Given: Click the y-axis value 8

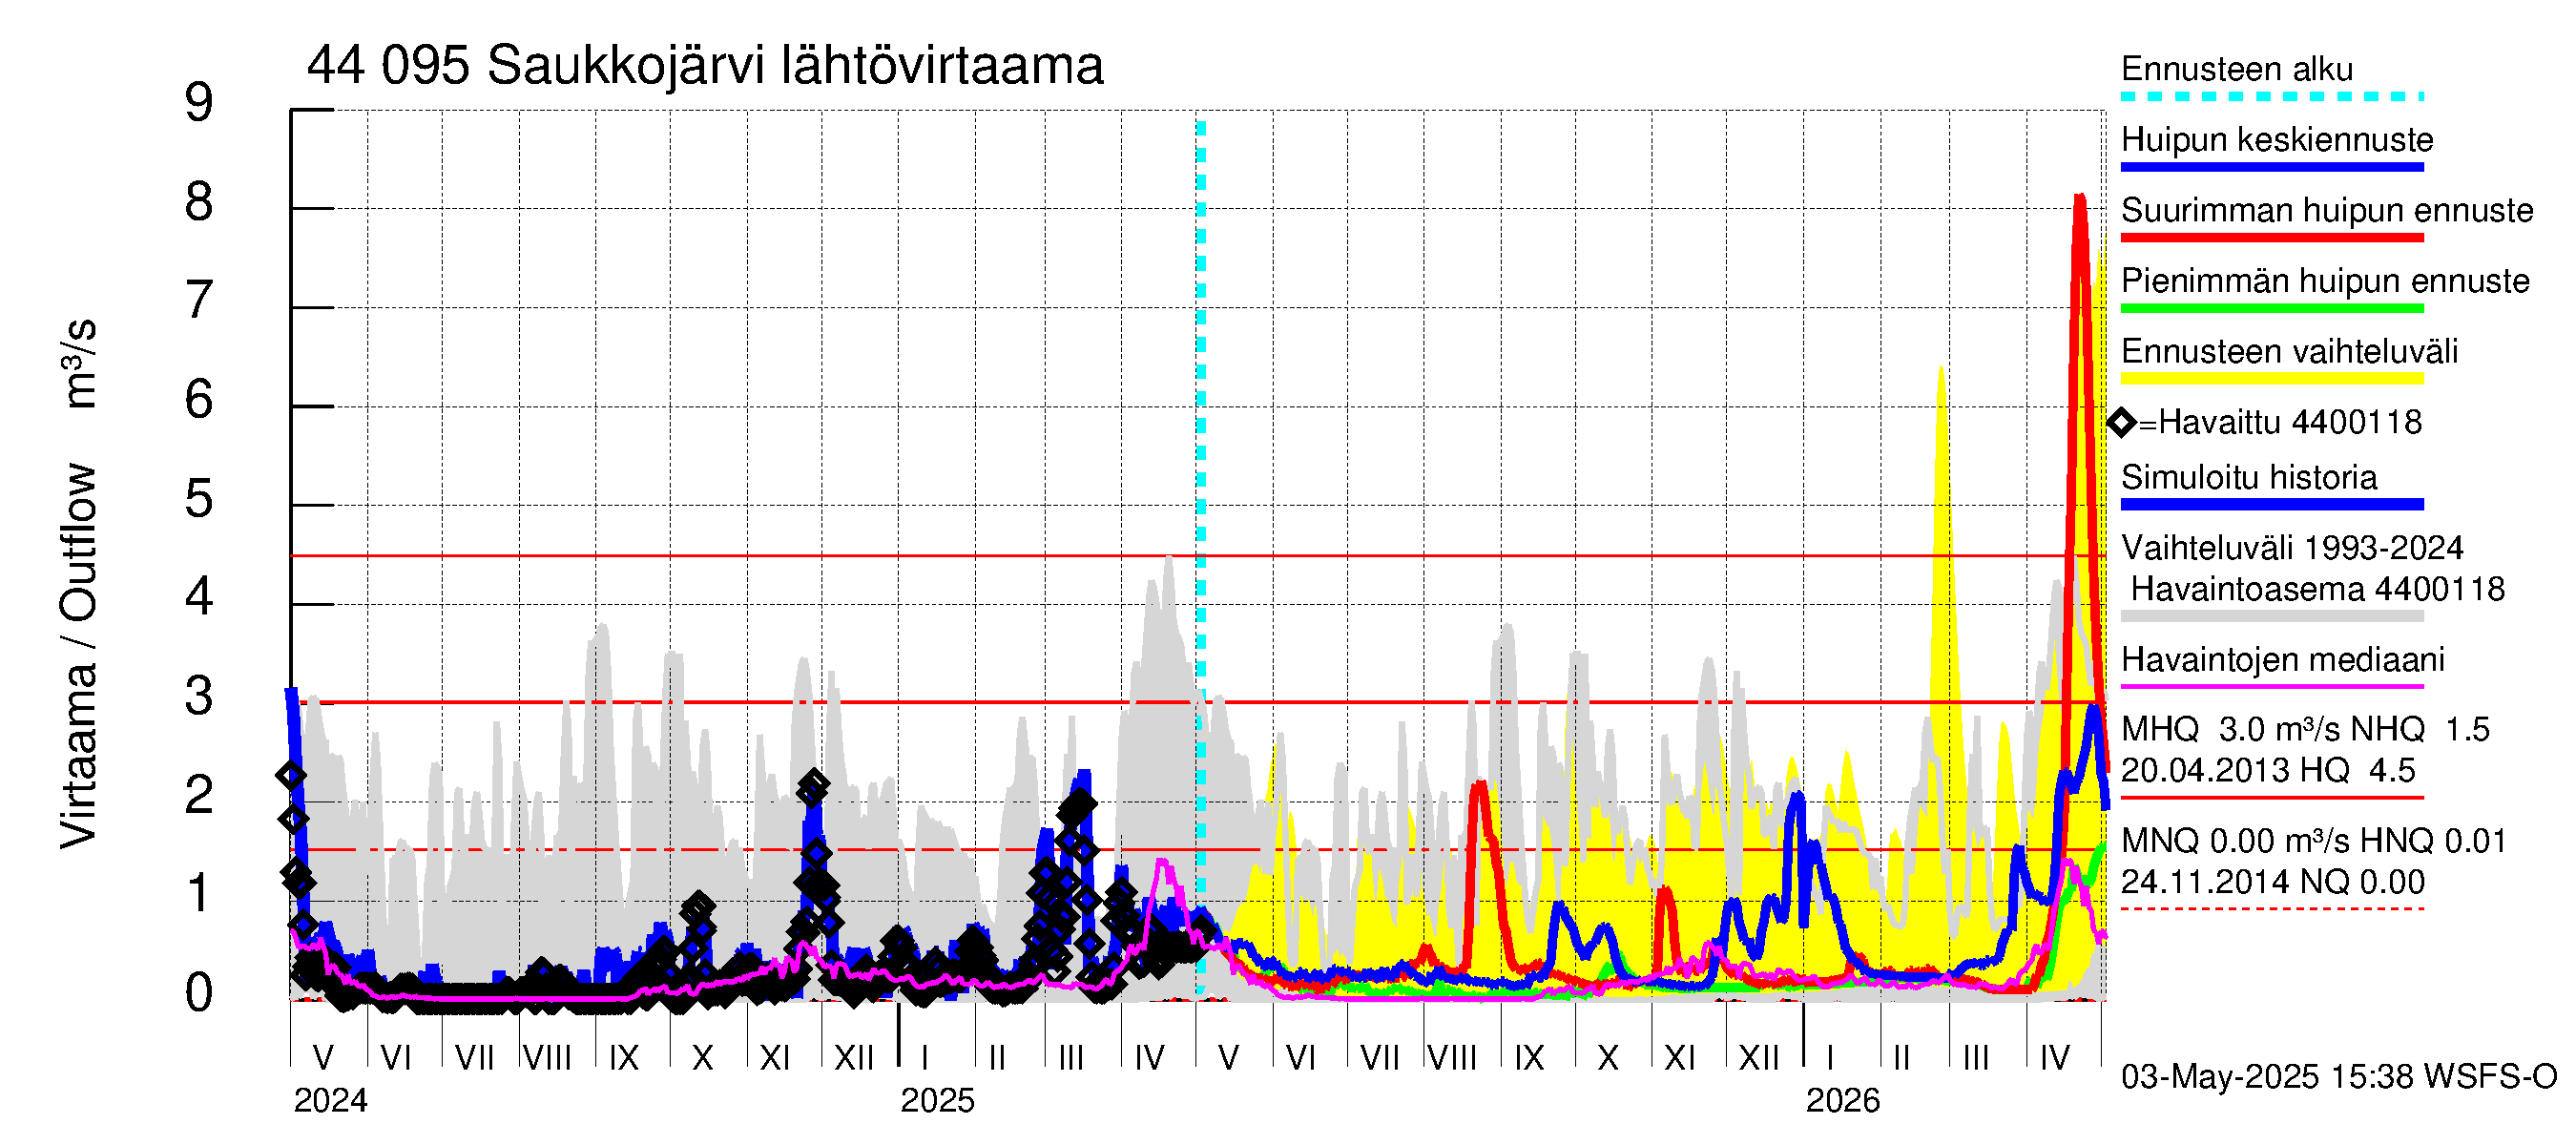Looking at the screenshot, I should [x=199, y=202].
